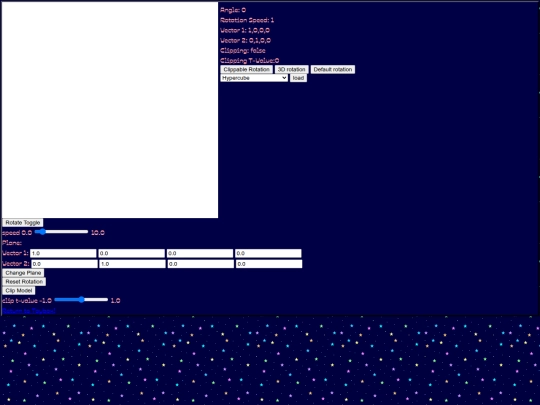Edit Vector 2 first component field
540x405 pixels.
pyautogui.click(x=64, y=264)
